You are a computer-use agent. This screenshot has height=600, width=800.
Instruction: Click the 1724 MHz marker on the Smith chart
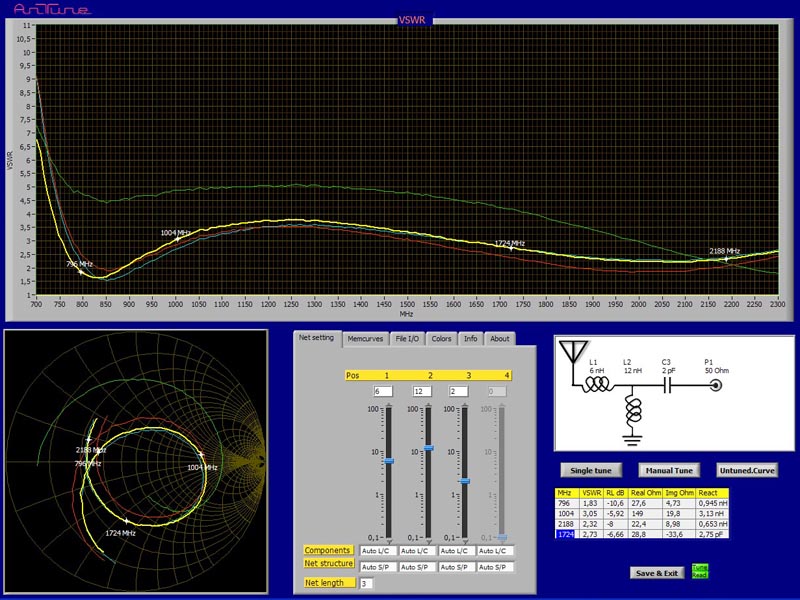[127, 521]
